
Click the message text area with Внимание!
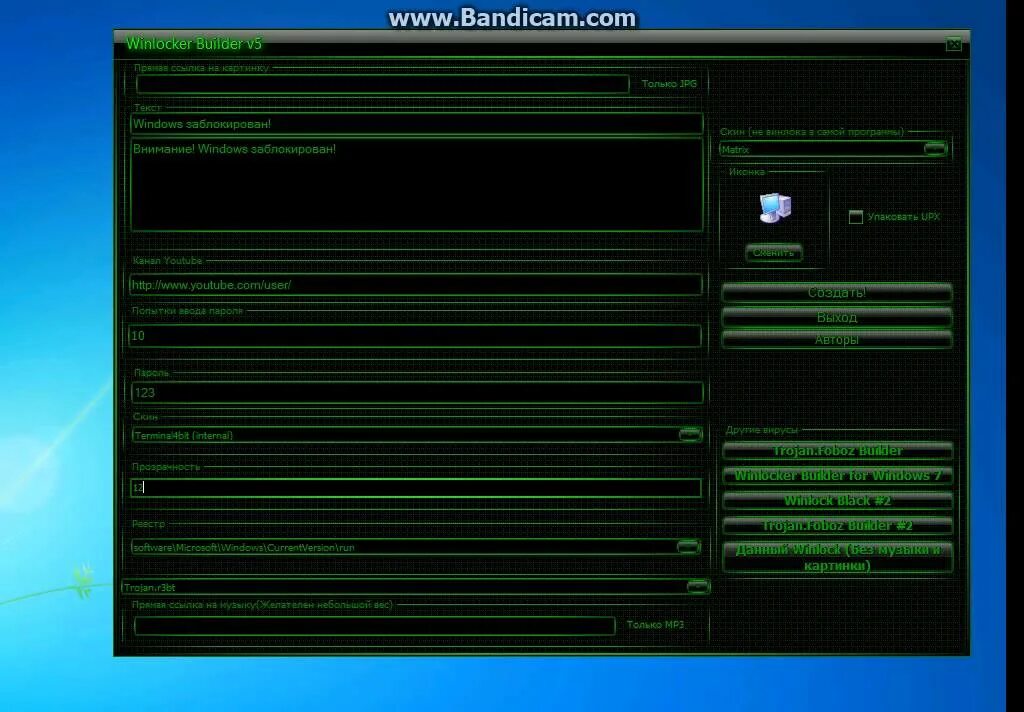[417, 184]
